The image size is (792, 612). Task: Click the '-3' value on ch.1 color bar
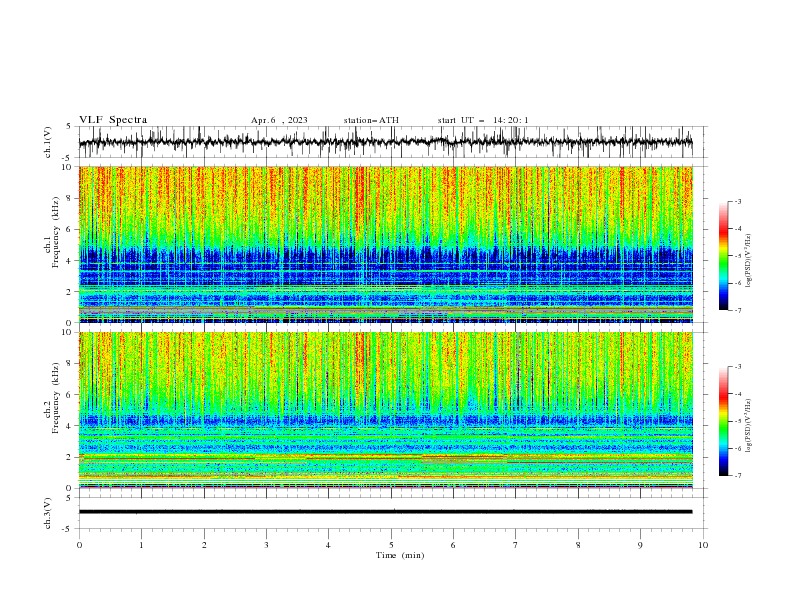pos(738,201)
